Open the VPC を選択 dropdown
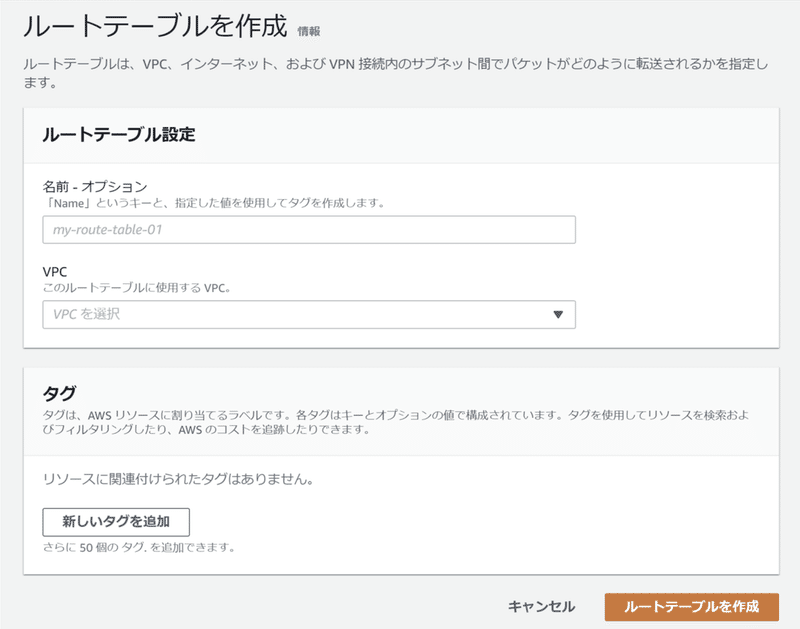800x629 pixels. coord(309,314)
